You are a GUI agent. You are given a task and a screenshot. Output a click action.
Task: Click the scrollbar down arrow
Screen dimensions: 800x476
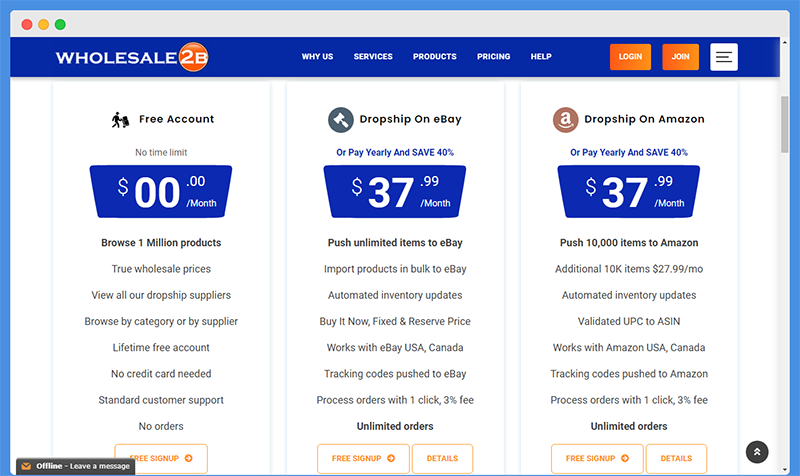pos(785,470)
